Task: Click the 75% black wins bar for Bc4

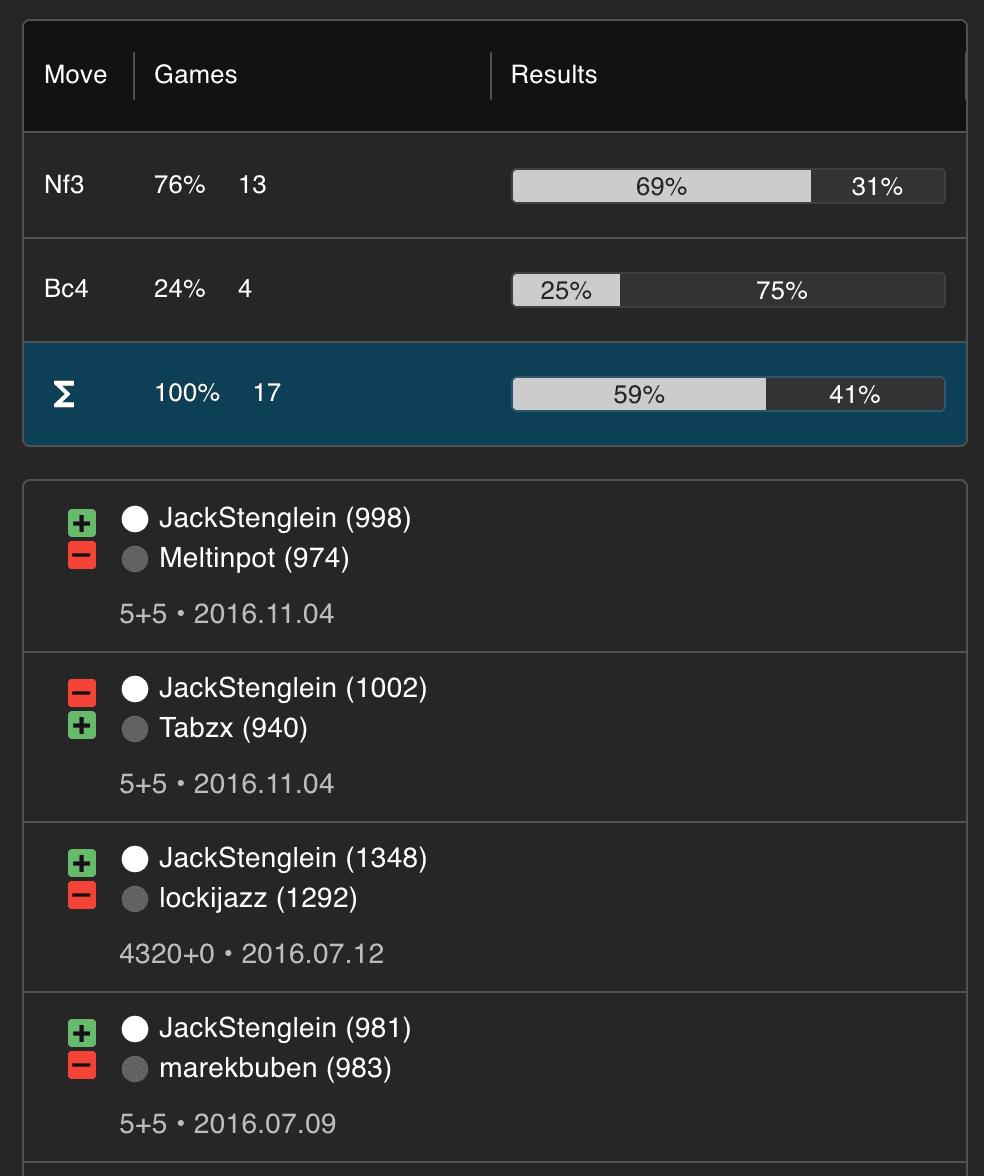Action: [782, 290]
